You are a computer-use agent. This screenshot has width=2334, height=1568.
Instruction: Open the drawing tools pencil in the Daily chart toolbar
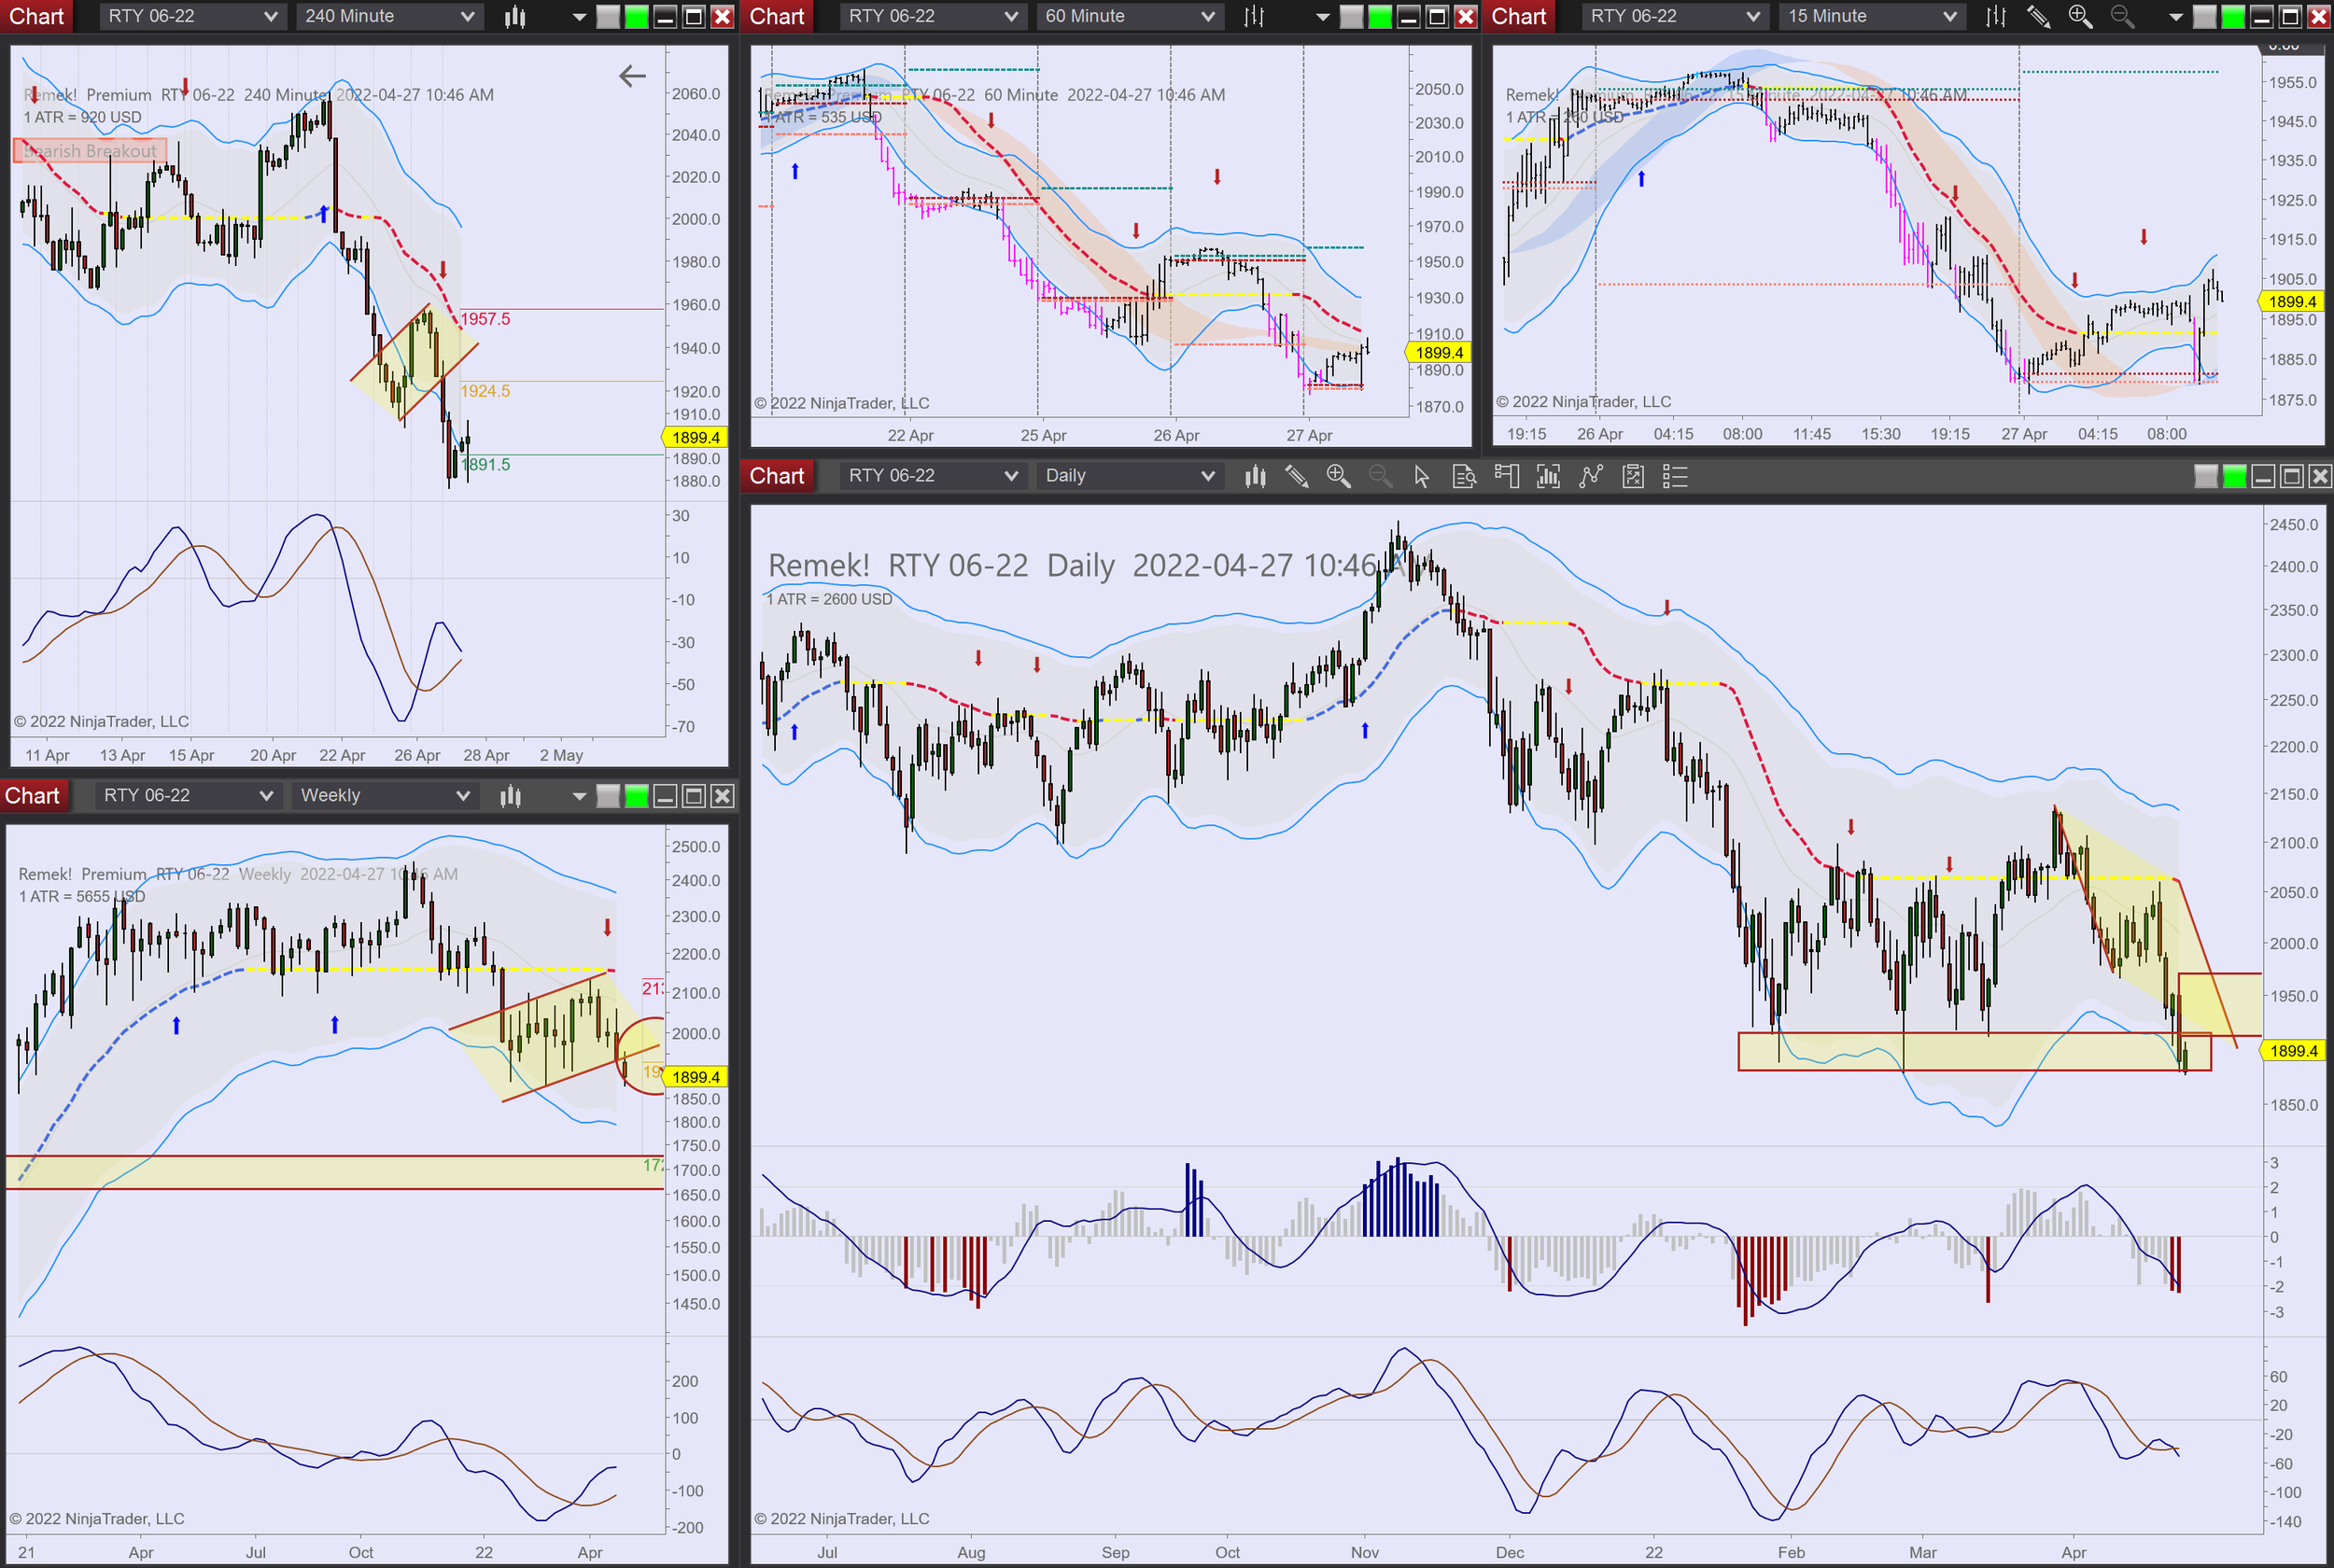pyautogui.click(x=1296, y=476)
